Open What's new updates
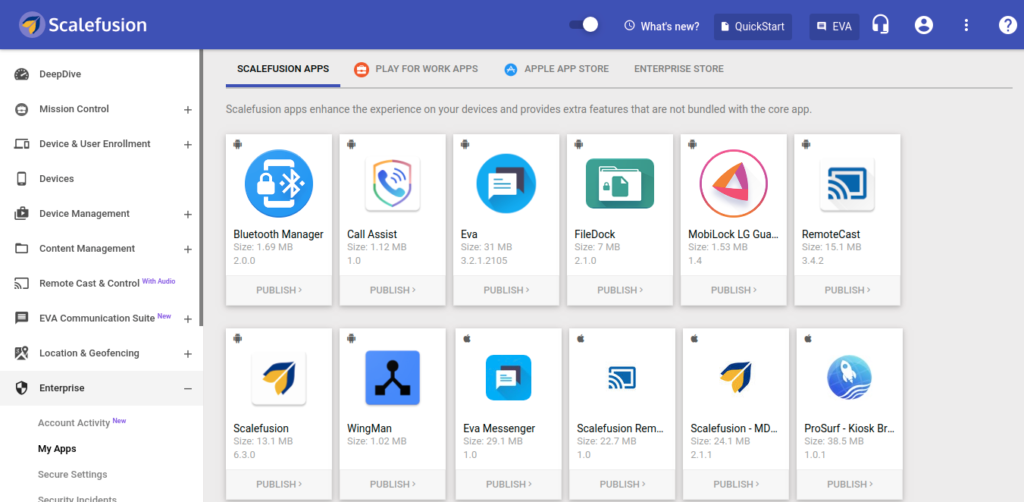1024x502 pixels. [x=662, y=27]
